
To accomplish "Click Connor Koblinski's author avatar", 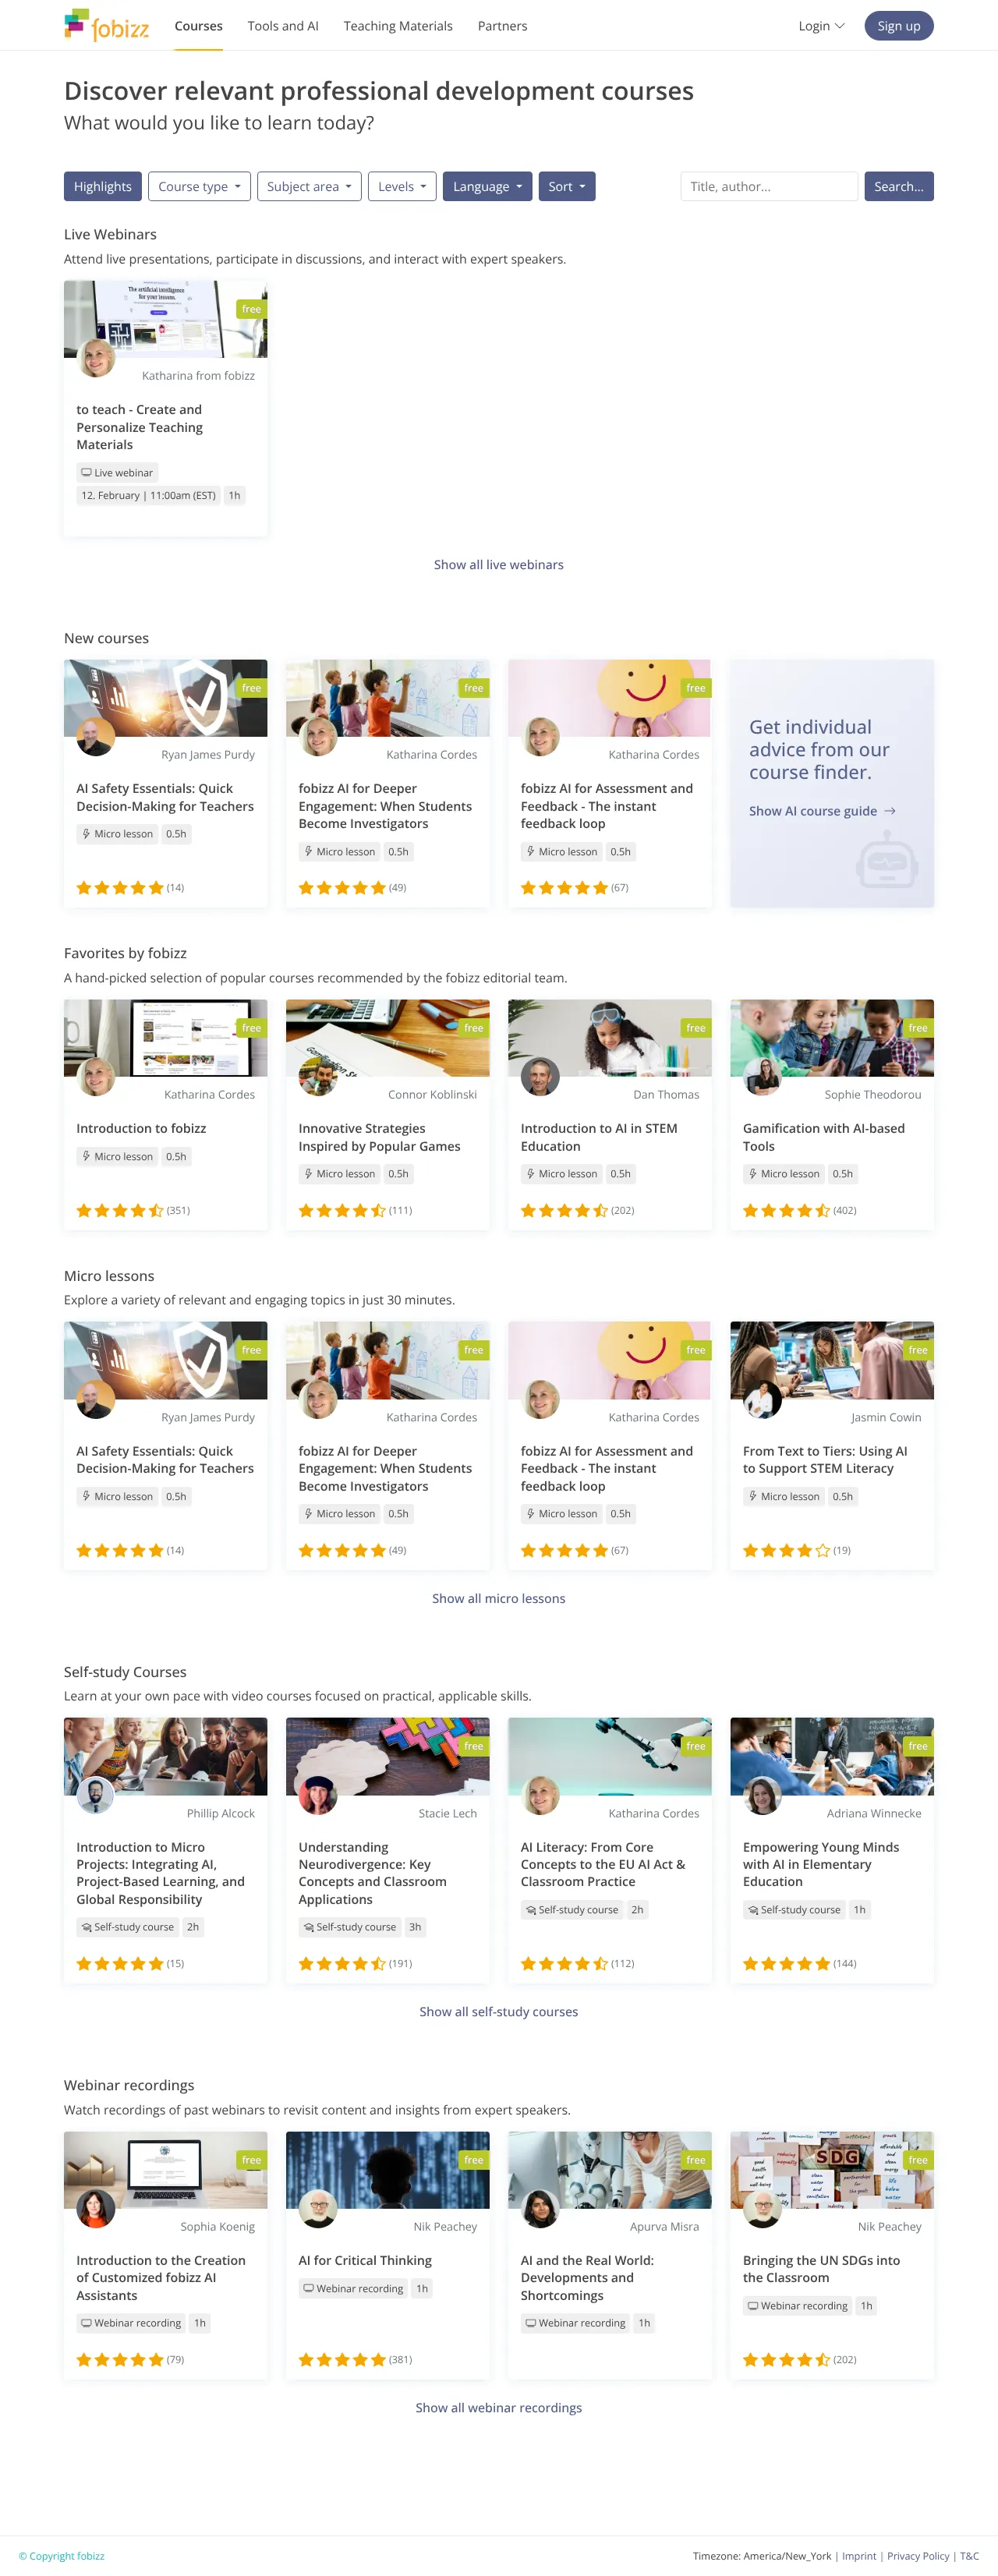I will (x=318, y=1077).
